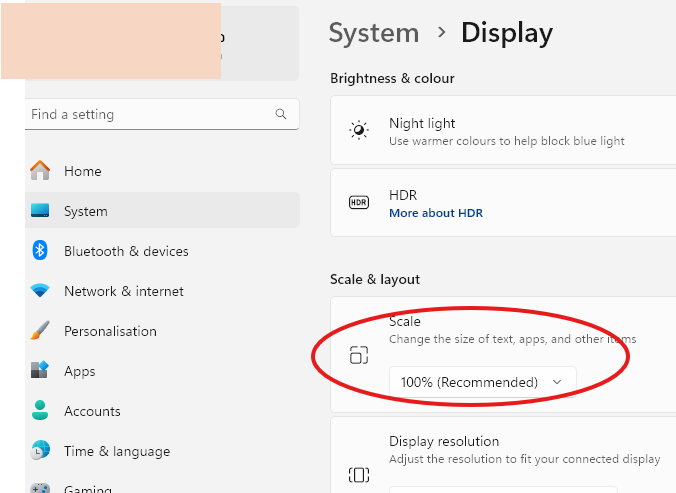Click the Display resolution icon
This screenshot has height=493, width=676.
[359, 474]
